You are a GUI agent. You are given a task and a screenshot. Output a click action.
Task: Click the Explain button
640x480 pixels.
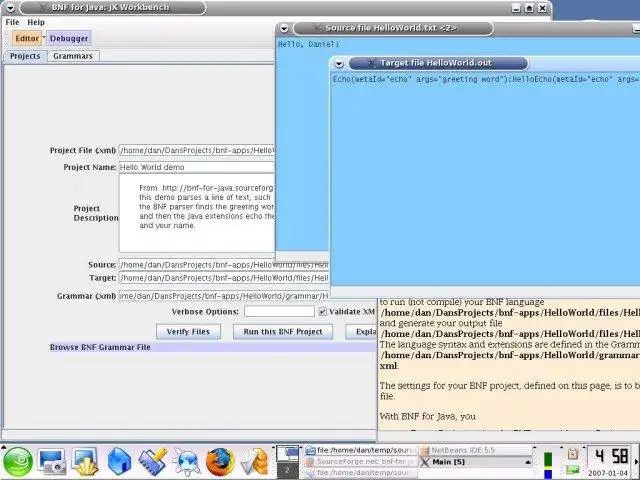(361, 332)
